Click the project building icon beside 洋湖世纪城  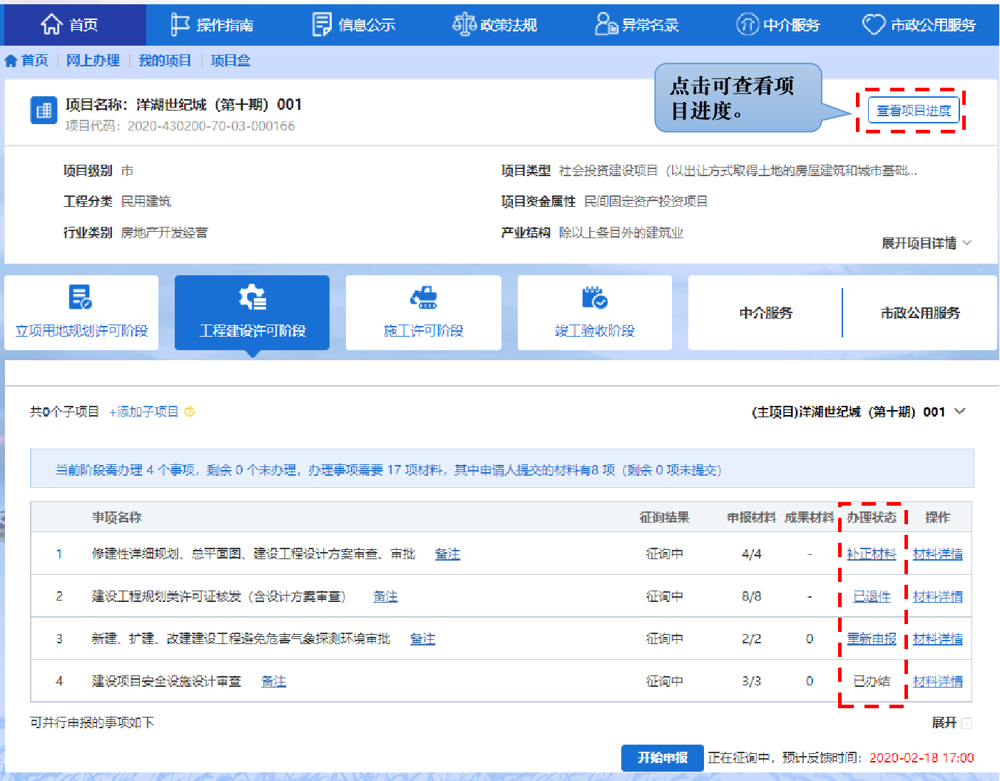coord(43,110)
